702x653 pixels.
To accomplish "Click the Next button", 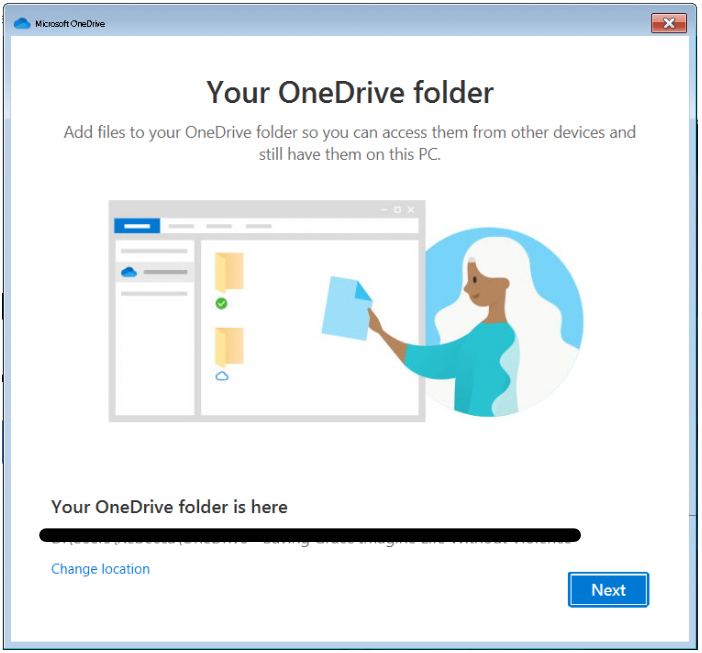I will click(x=608, y=589).
